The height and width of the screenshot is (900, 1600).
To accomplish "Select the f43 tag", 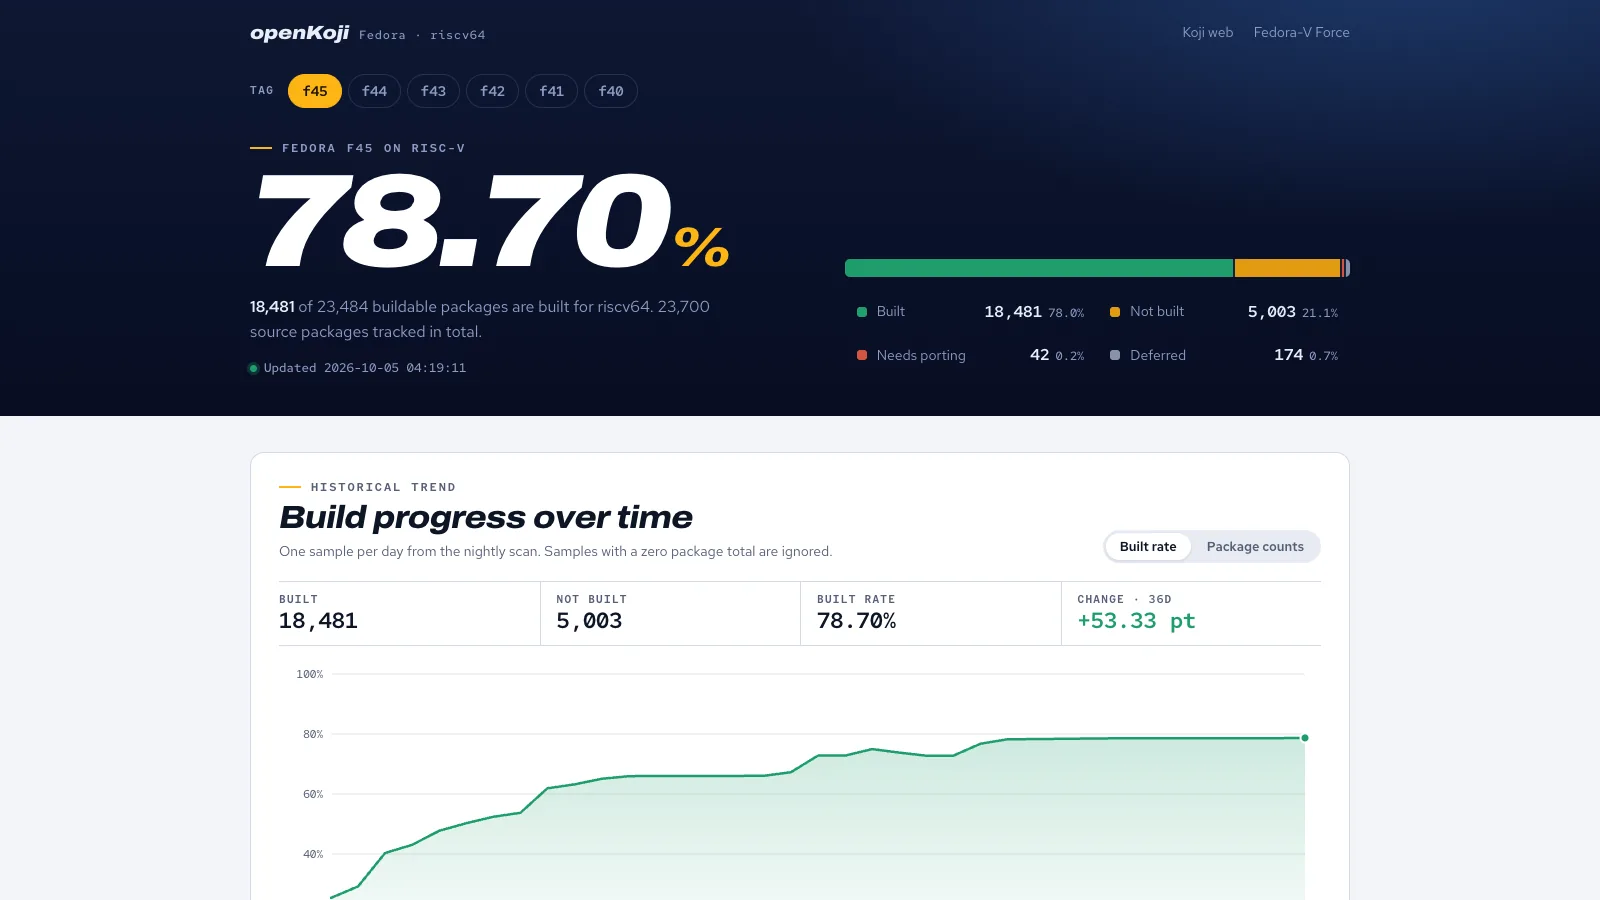I will click(x=433, y=91).
